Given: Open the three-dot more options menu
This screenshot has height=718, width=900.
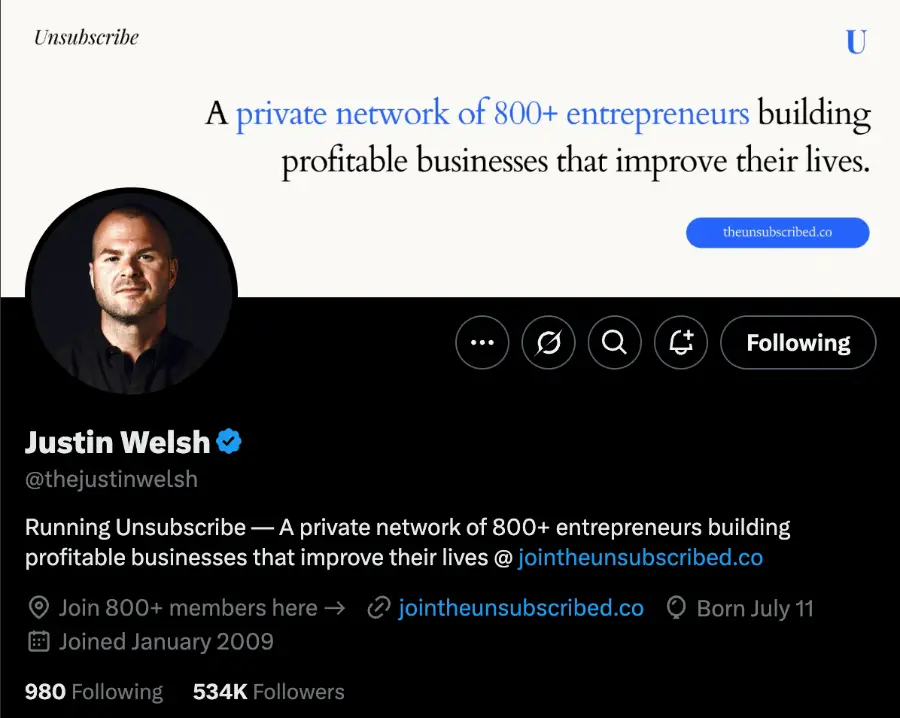Looking at the screenshot, I should click(x=482, y=343).
